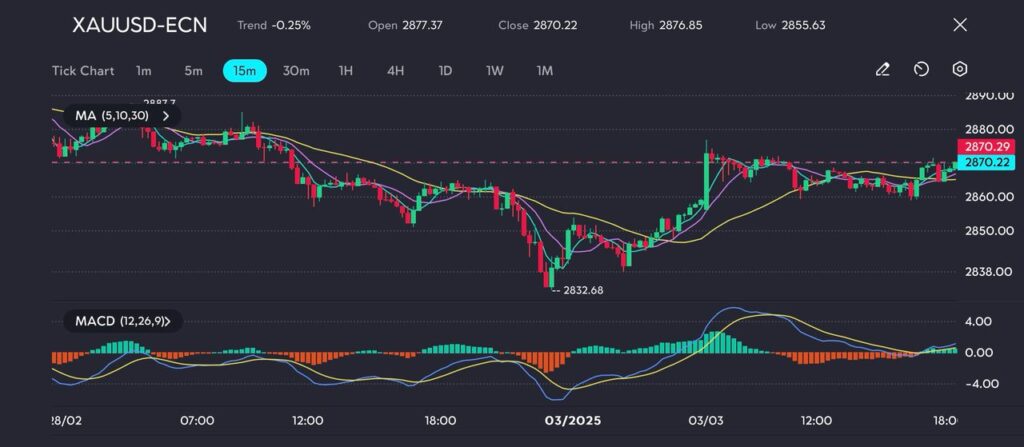
Task: Select the active 15m timeframe
Action: [x=244, y=71]
